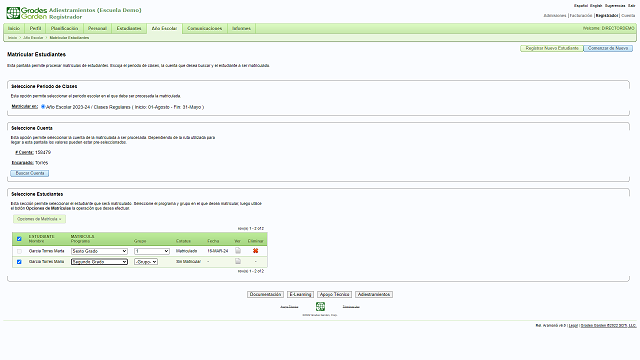
Task: Click Matriculado status in first row
Action: pyautogui.click(x=187, y=251)
